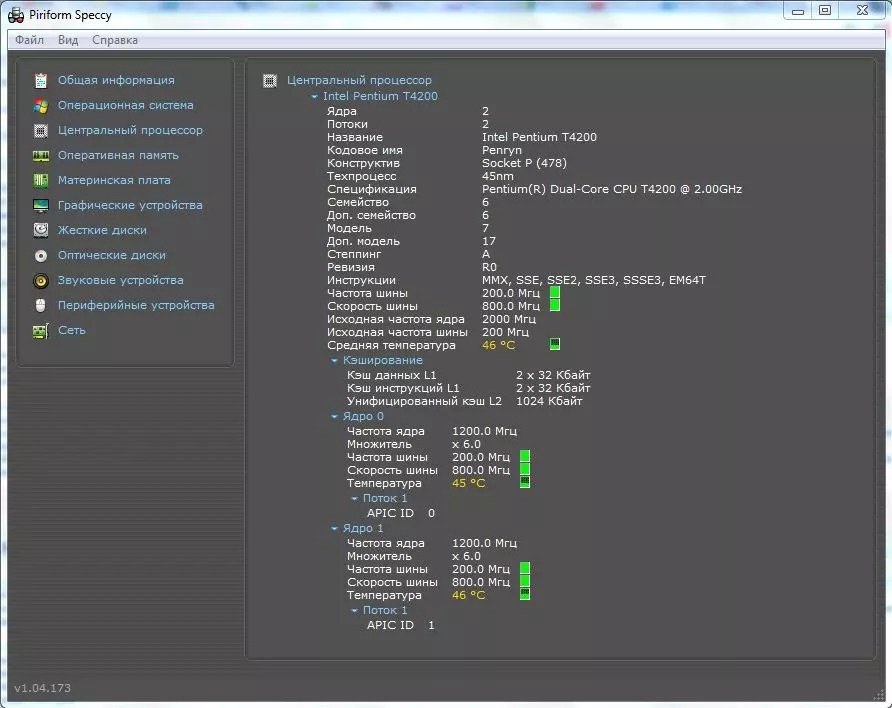
Task: Click the v1.04.173 version label
Action: tap(42, 688)
